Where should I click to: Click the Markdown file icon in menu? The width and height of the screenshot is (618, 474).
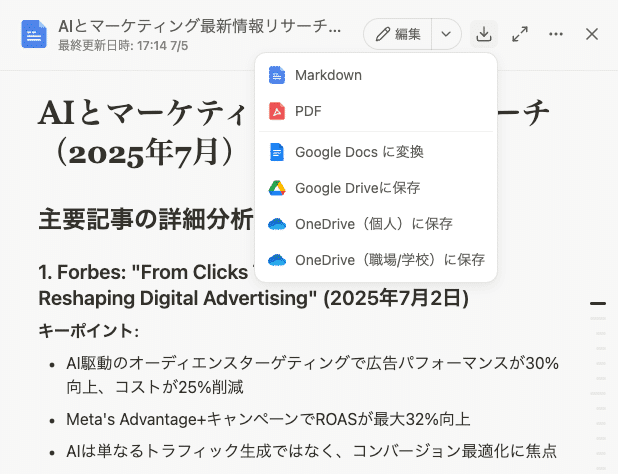coord(277,76)
